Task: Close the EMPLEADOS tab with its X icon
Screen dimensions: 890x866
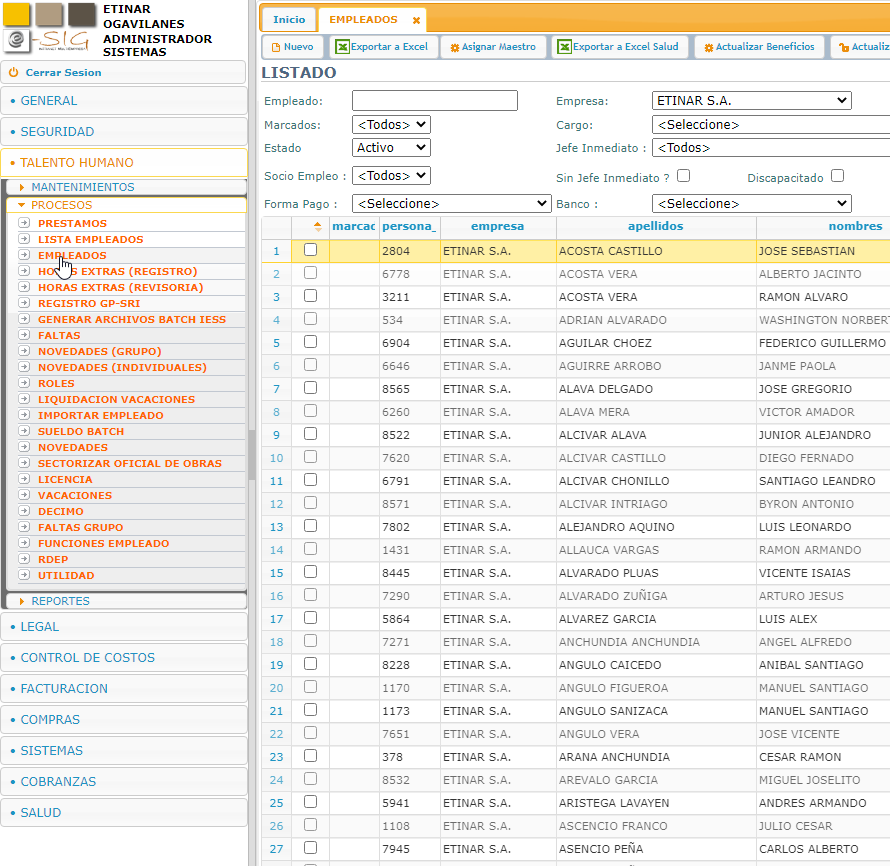Action: (416, 20)
